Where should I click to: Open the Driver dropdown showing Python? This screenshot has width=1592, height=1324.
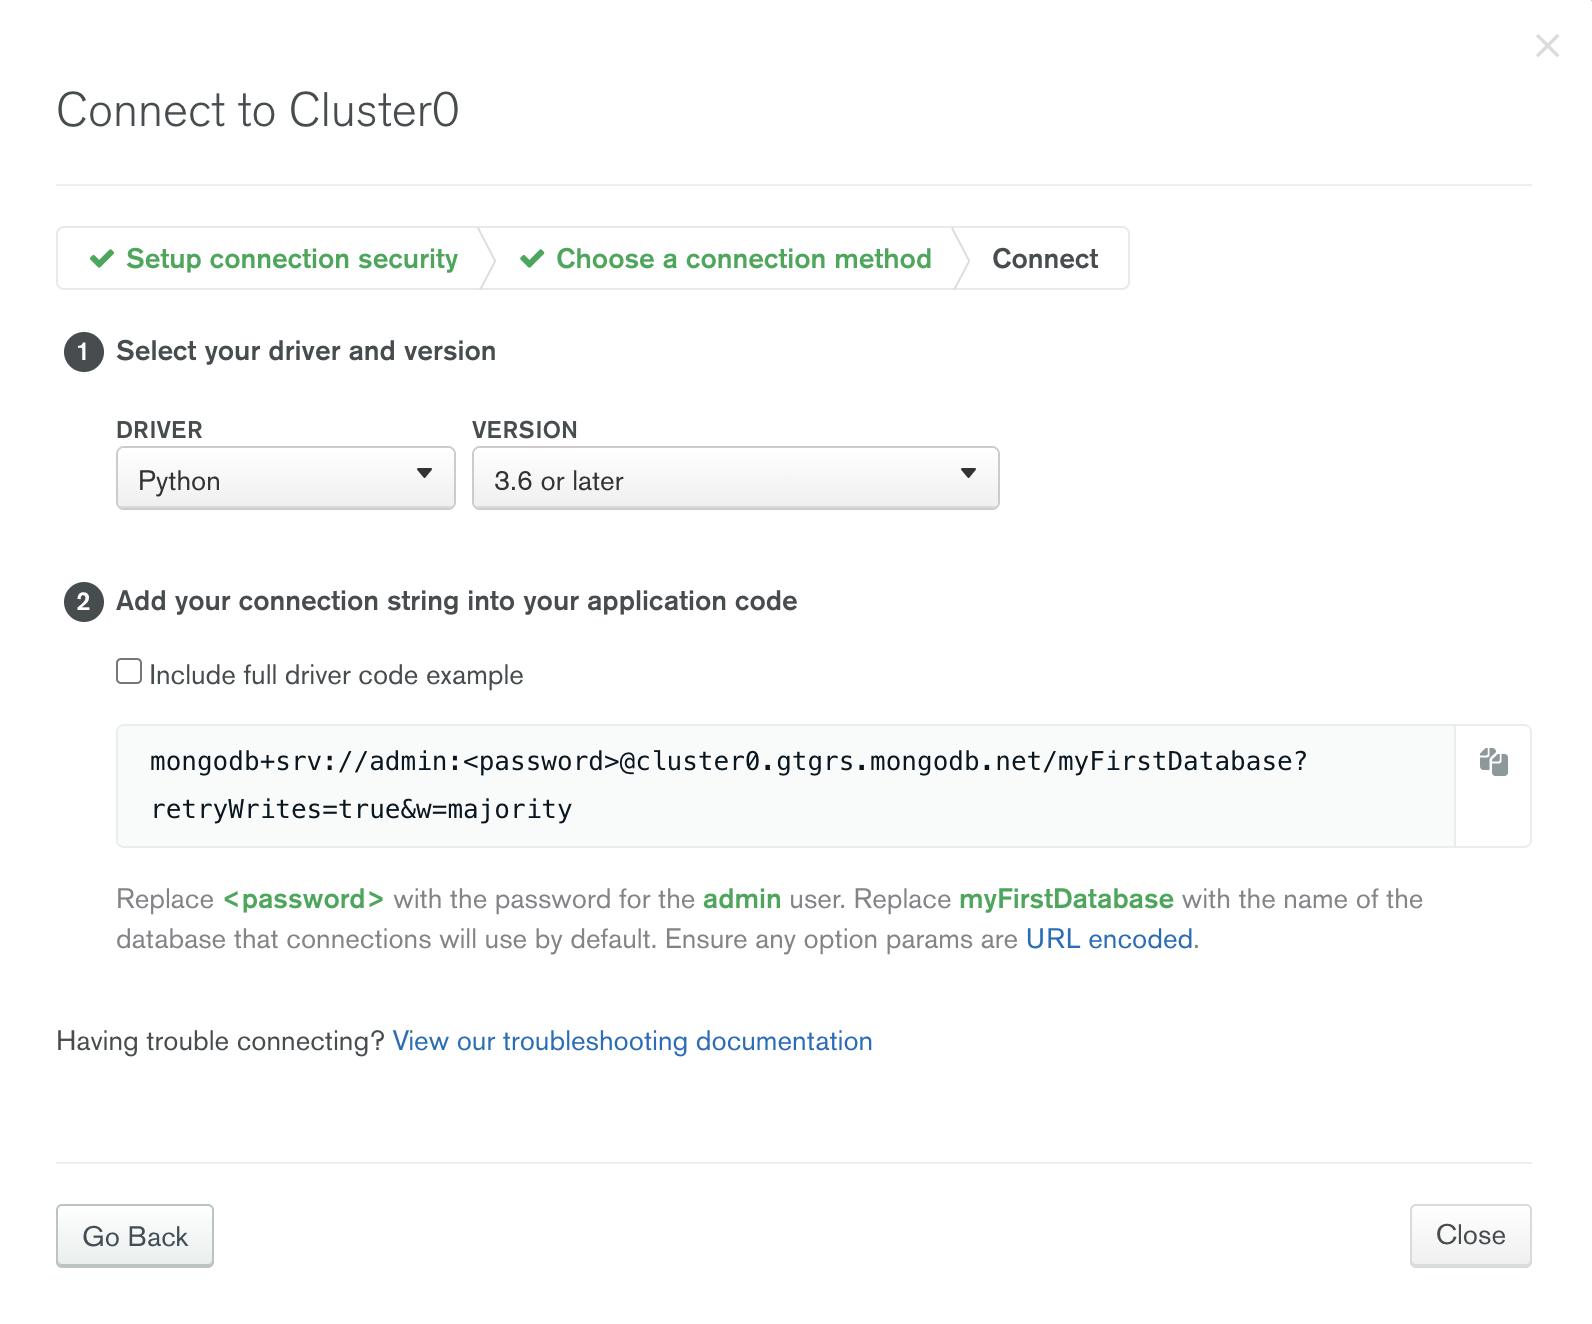tap(286, 478)
